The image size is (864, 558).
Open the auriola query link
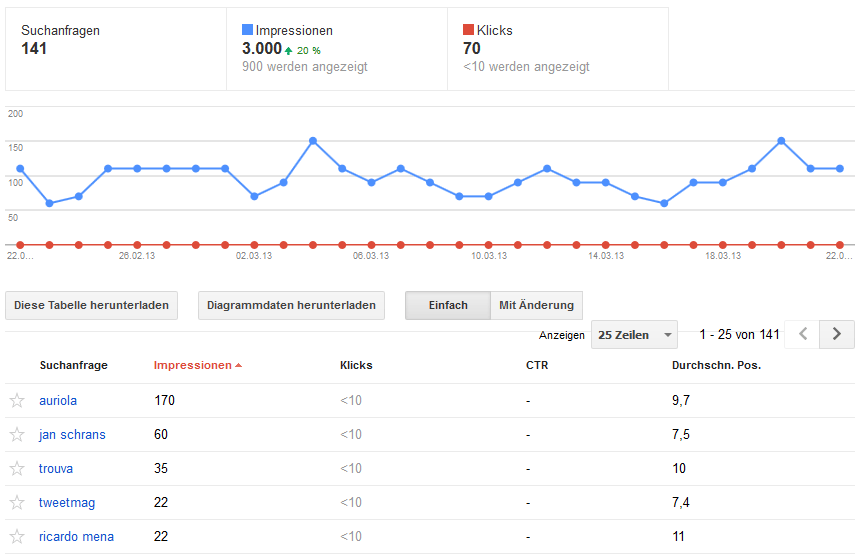[58, 400]
